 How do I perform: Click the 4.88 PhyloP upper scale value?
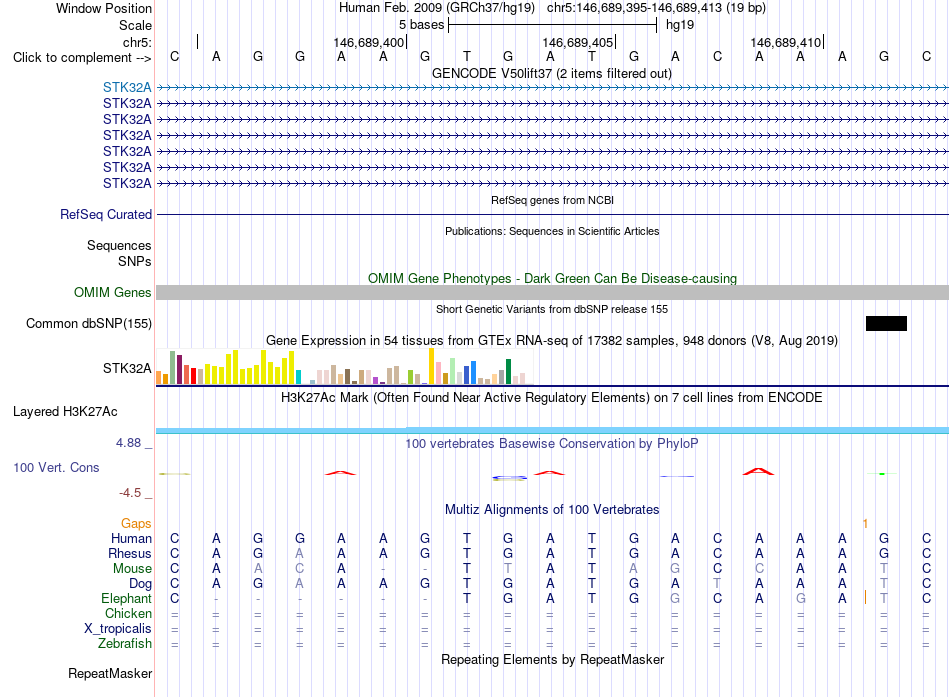pyautogui.click(x=128, y=443)
